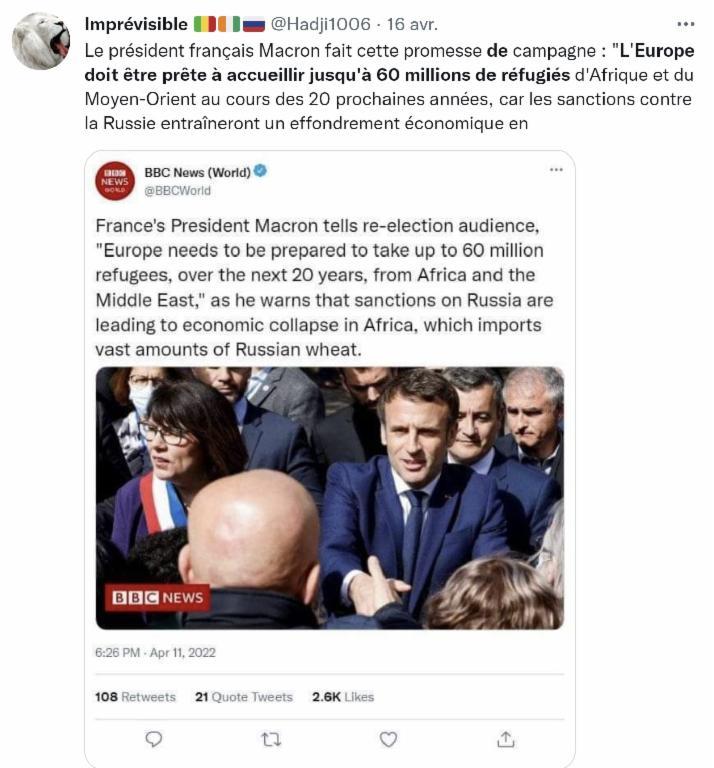This screenshot has width=714, height=768.
Task: Click the reply speech bubble icon
Action: point(154,739)
